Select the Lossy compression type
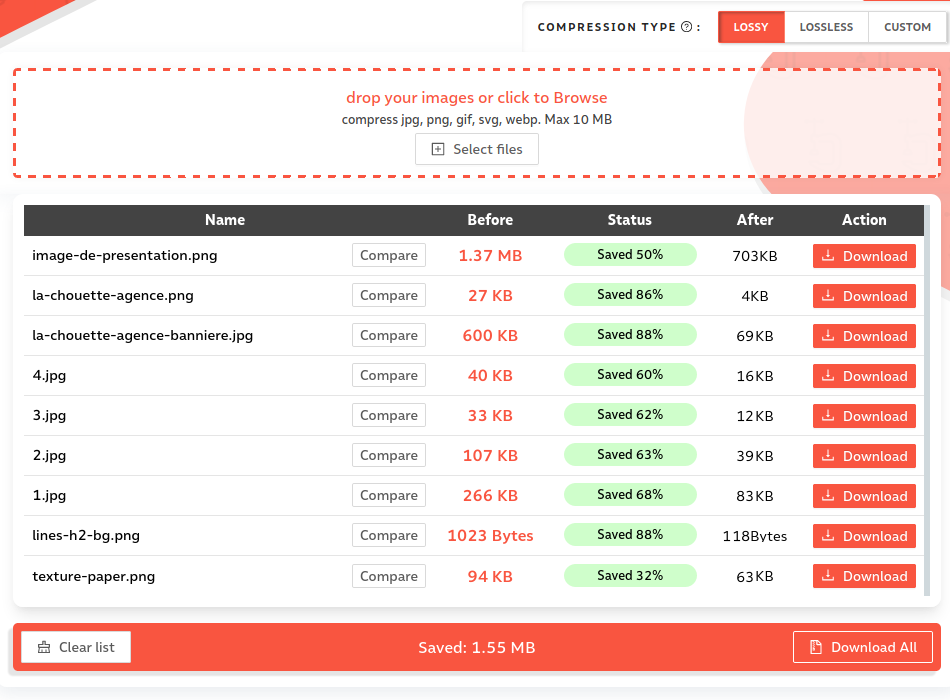The height and width of the screenshot is (700, 950). pos(751,27)
